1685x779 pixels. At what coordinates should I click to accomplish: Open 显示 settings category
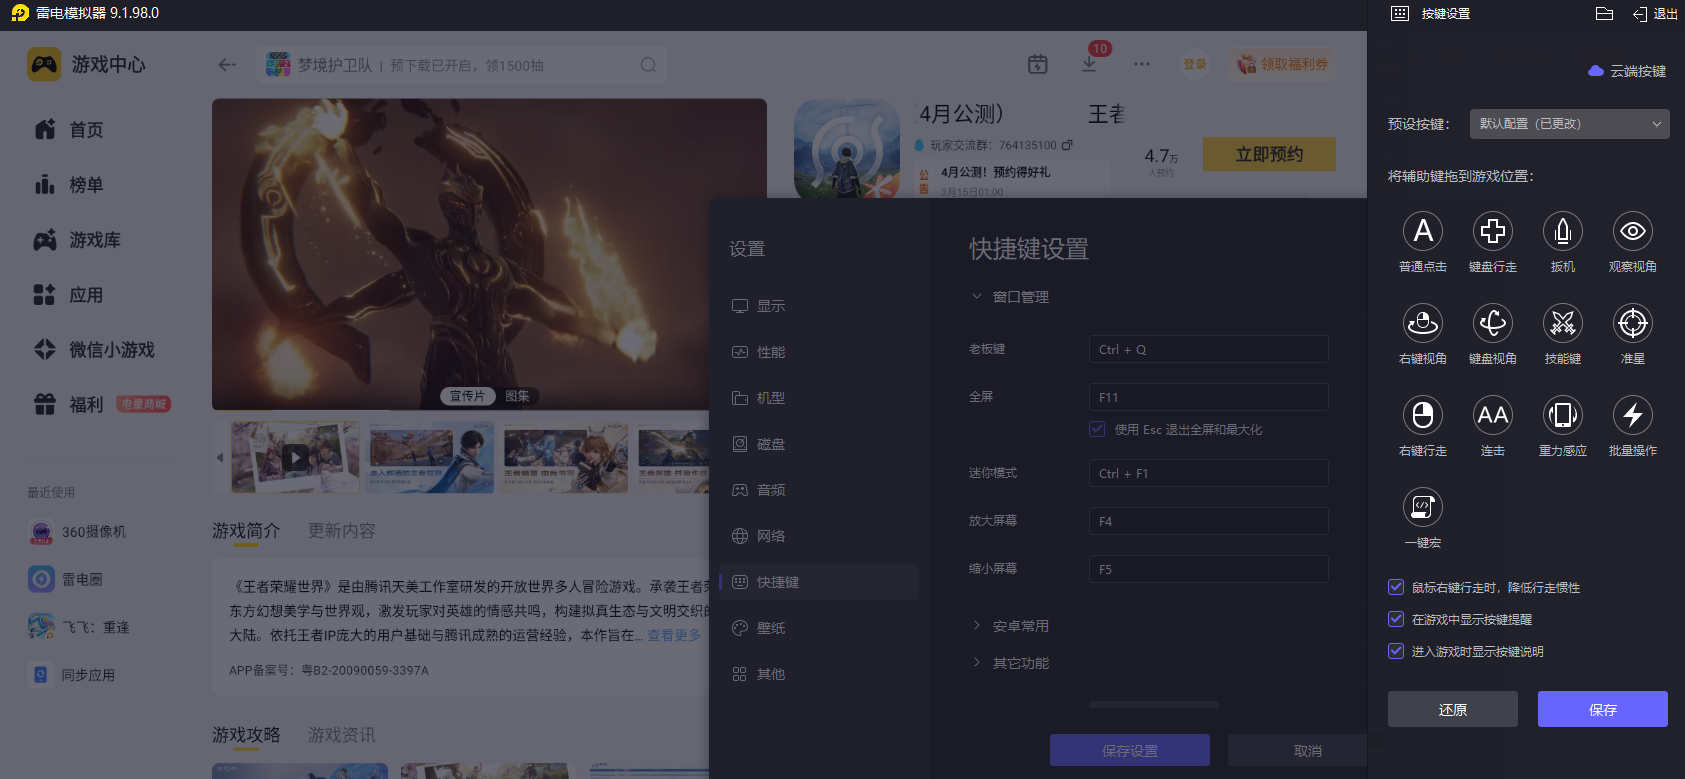[x=819, y=306]
